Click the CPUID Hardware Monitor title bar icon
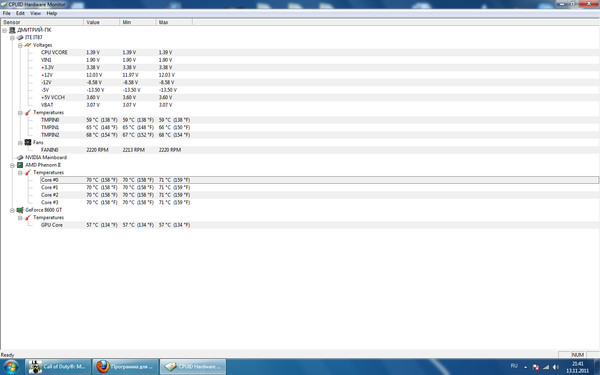This screenshot has width=600, height=375. tap(4, 4)
